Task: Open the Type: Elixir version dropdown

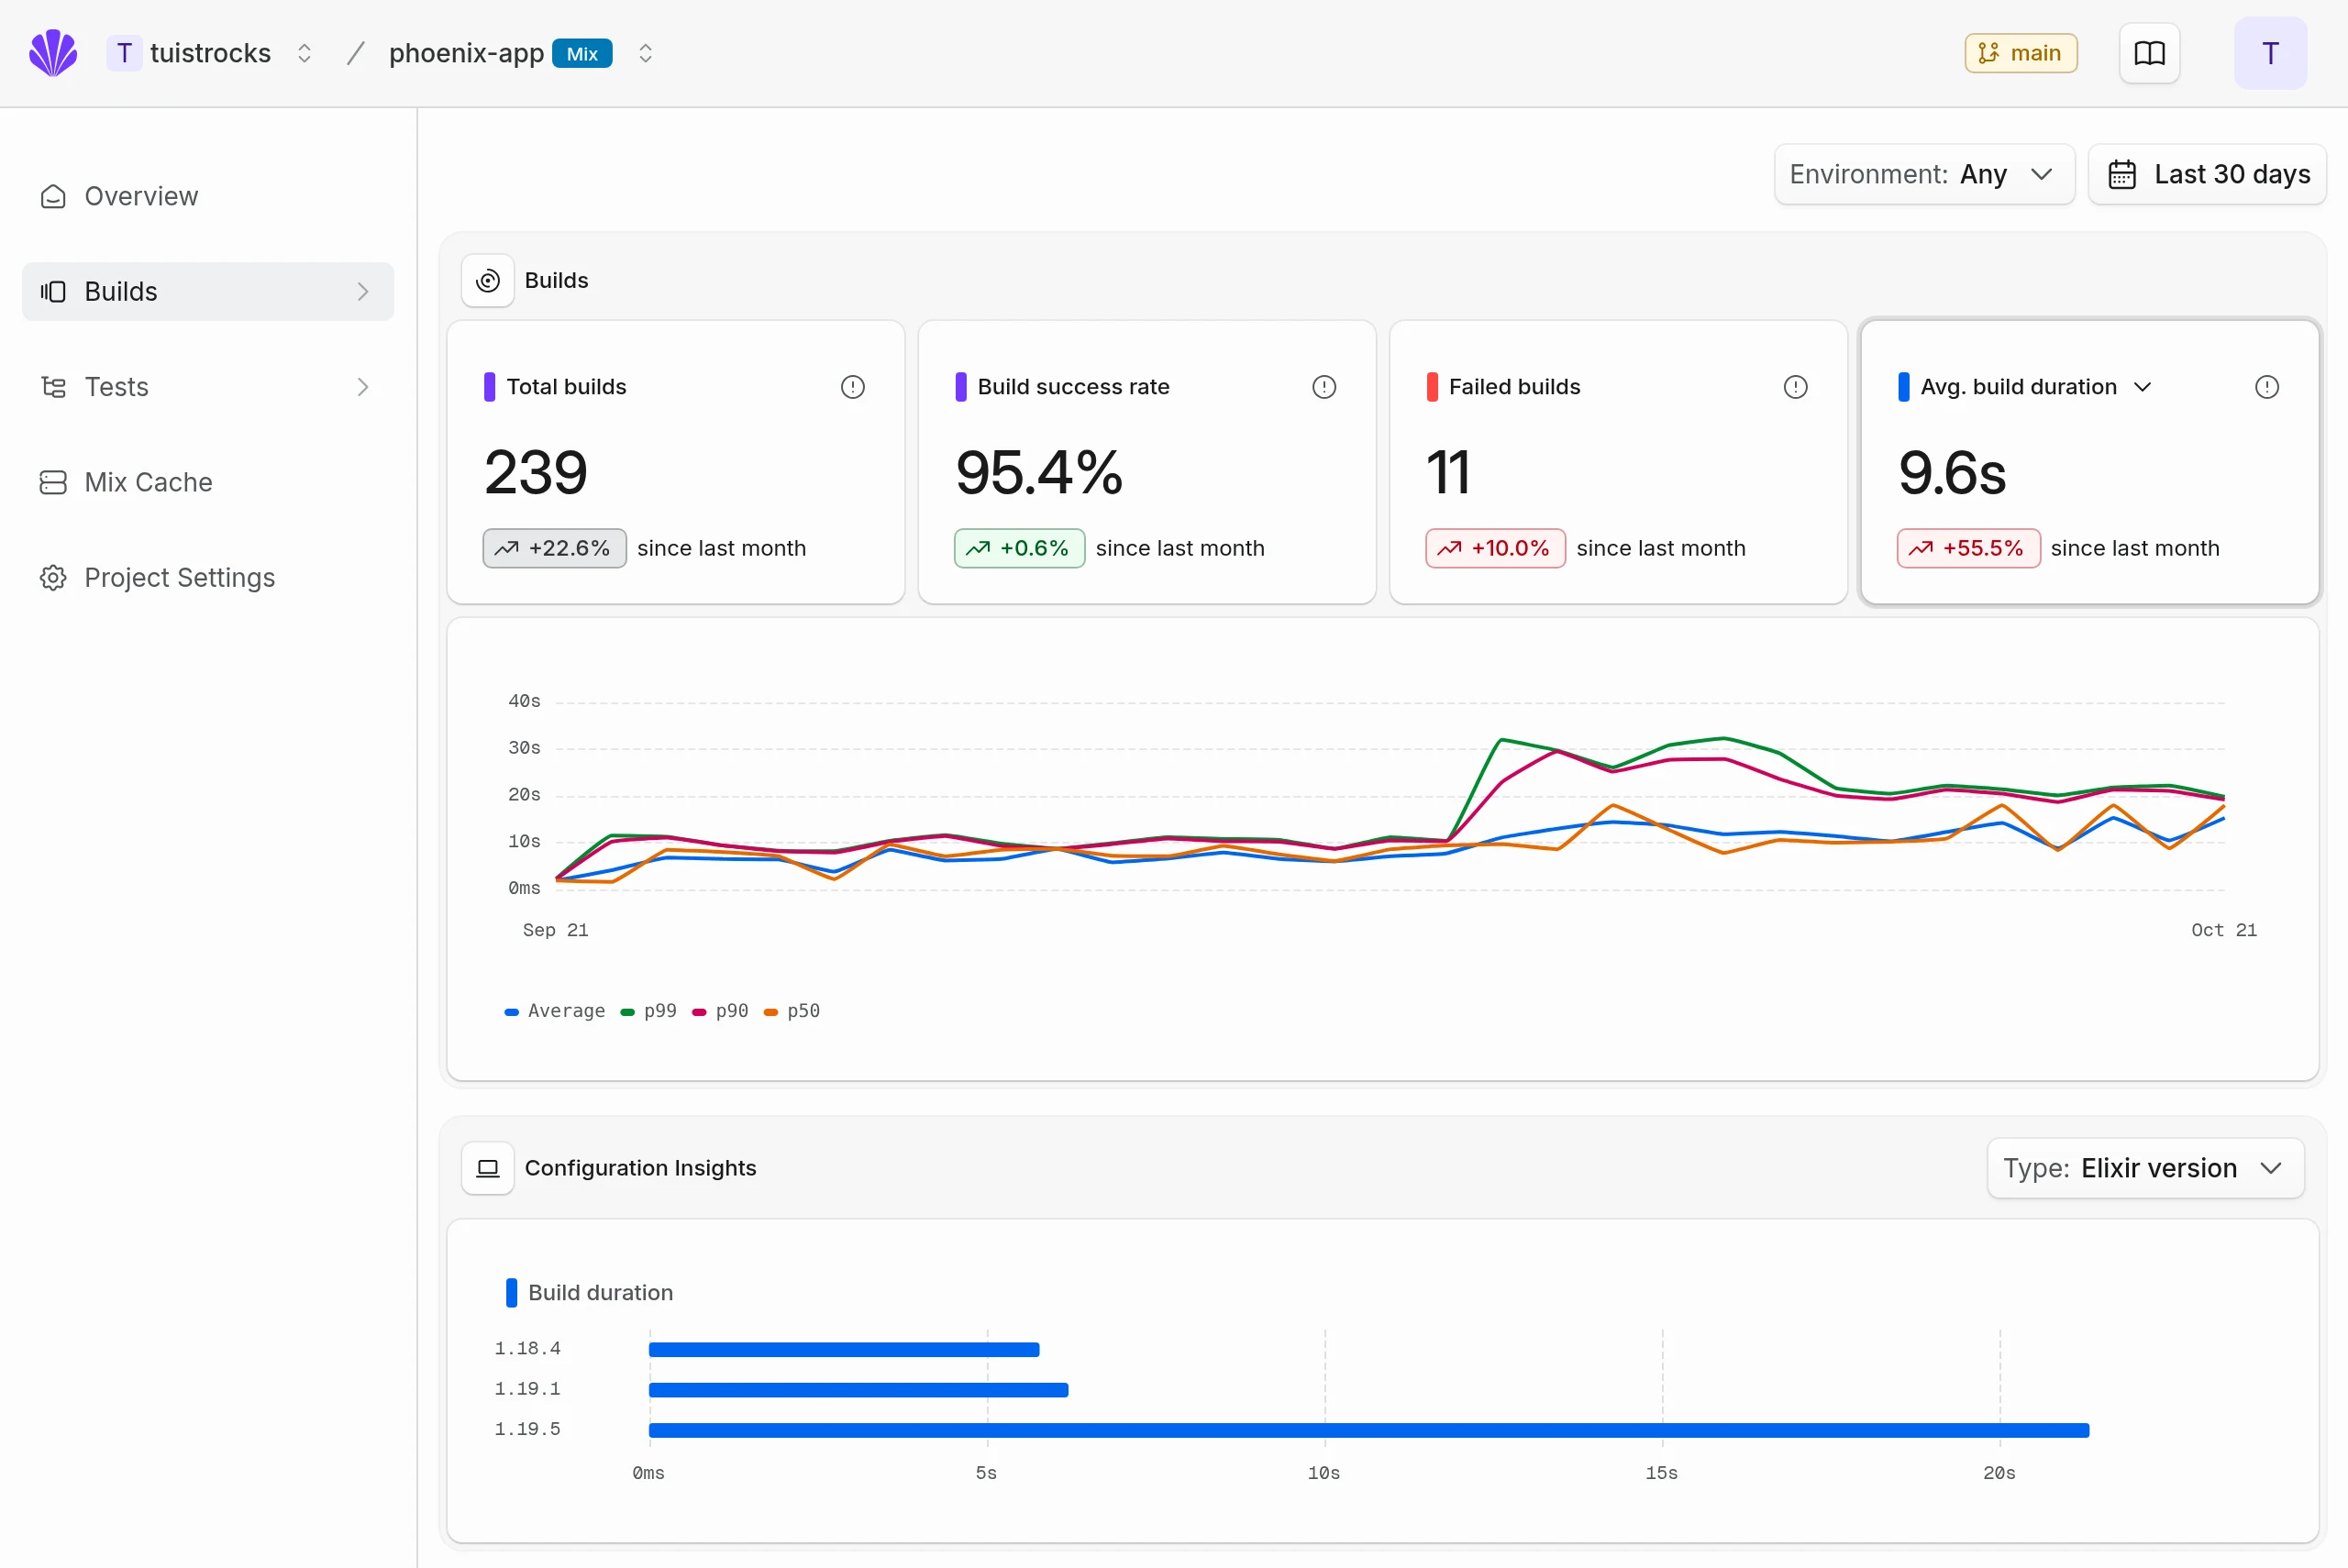Action: pyautogui.click(x=2145, y=1168)
